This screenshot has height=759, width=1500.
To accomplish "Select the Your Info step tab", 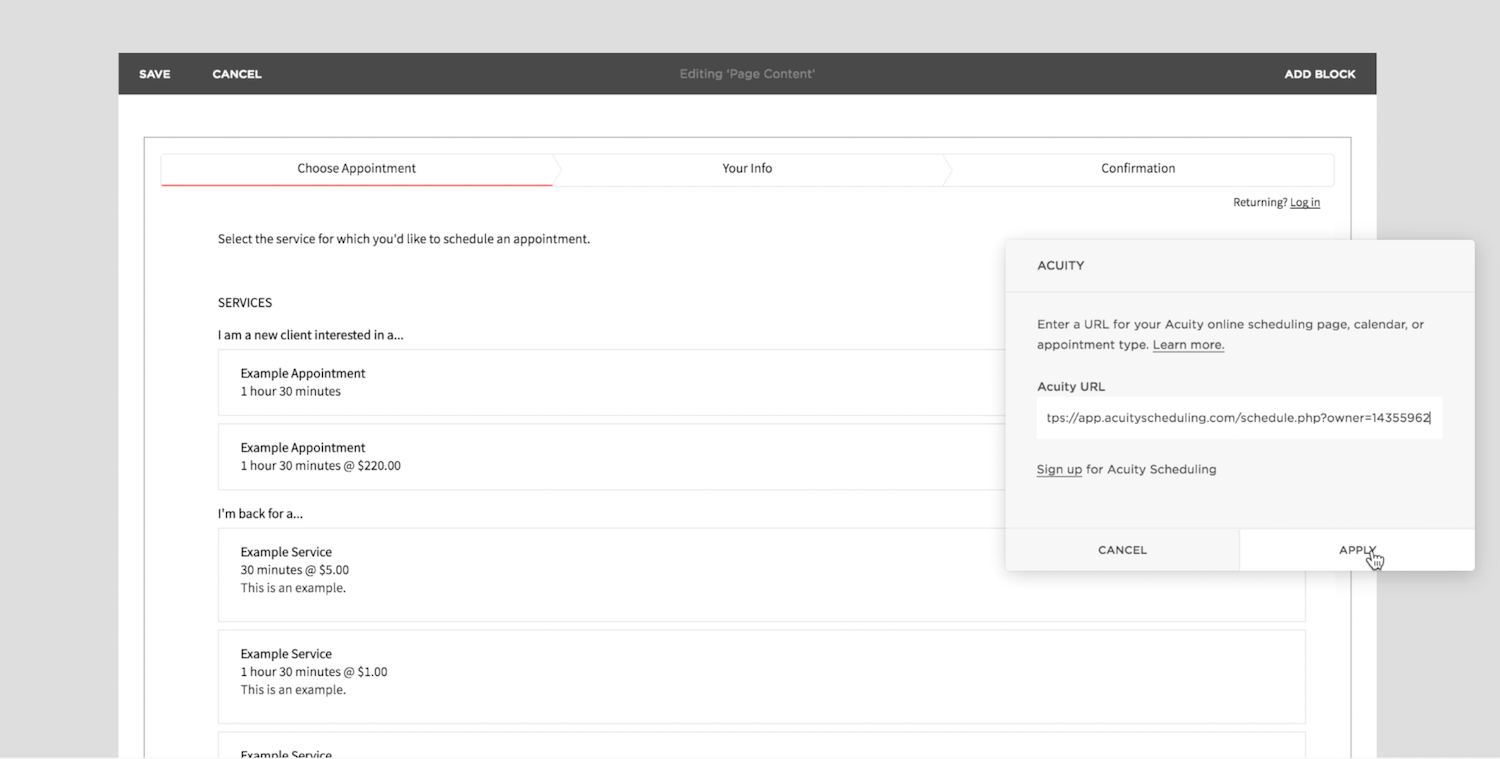I will 748,169.
